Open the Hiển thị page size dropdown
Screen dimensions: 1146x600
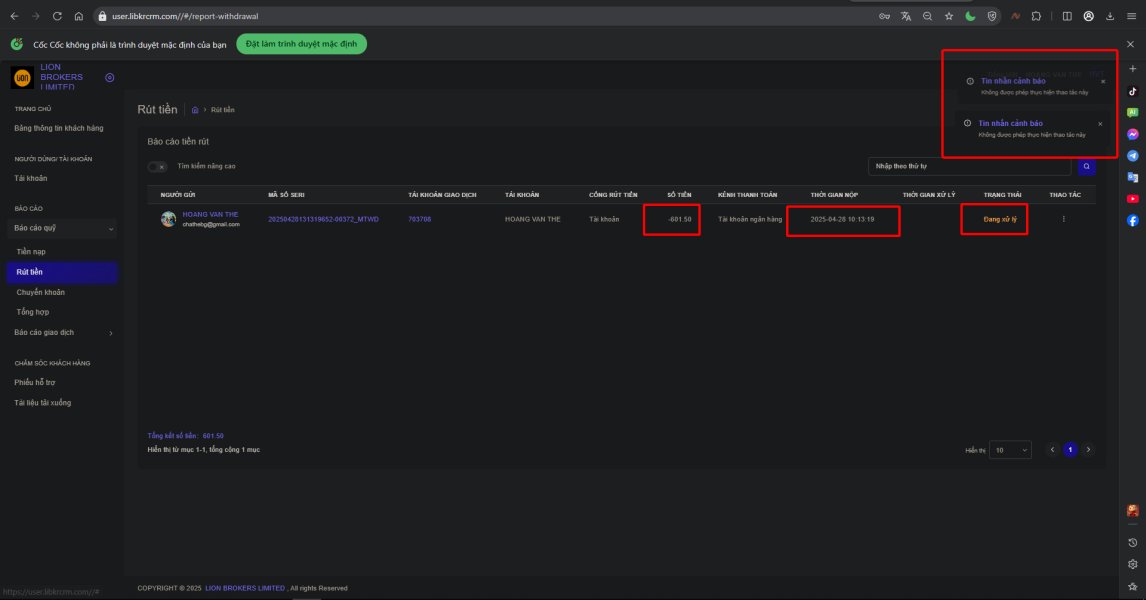[x=1010, y=450]
